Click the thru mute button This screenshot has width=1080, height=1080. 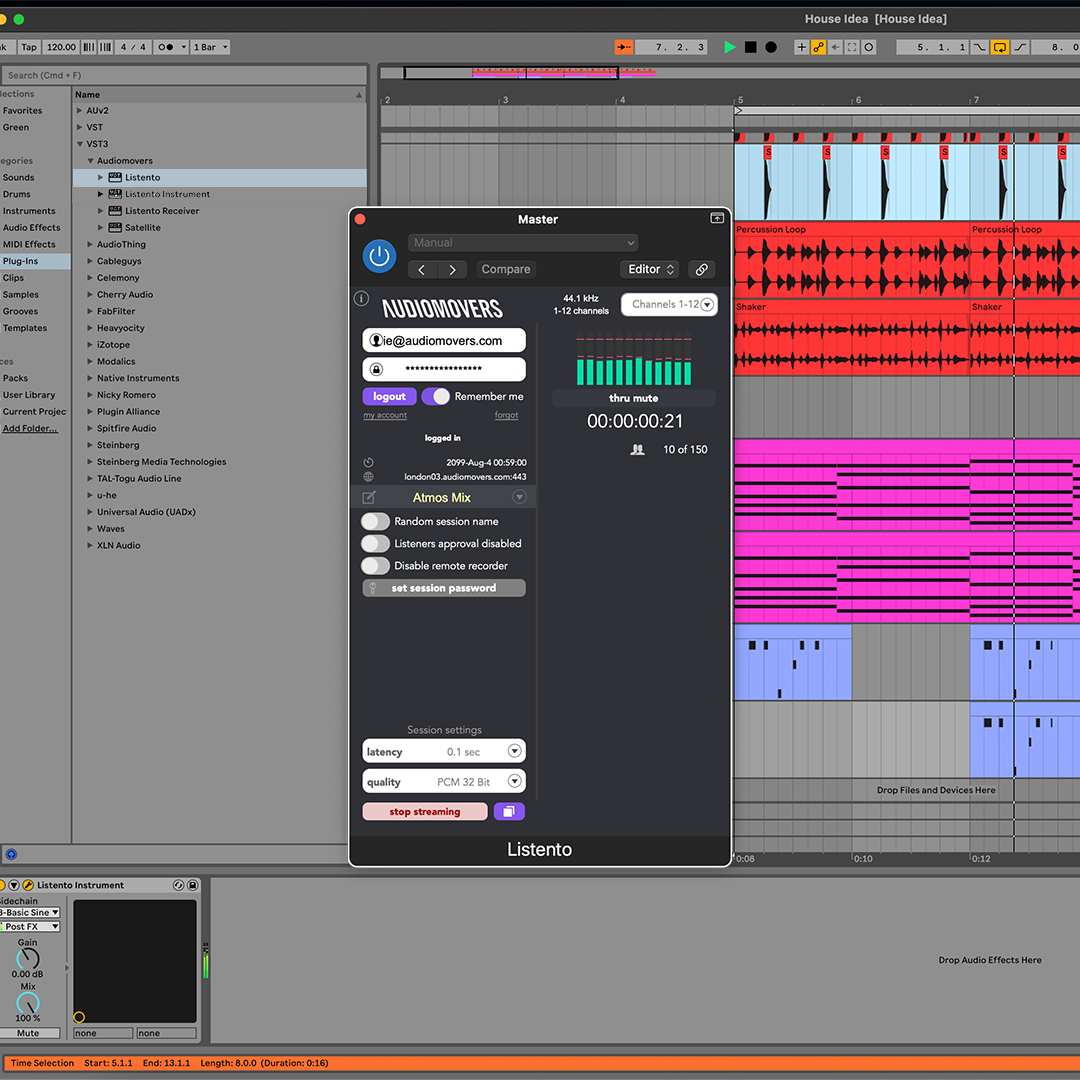[x=634, y=398]
